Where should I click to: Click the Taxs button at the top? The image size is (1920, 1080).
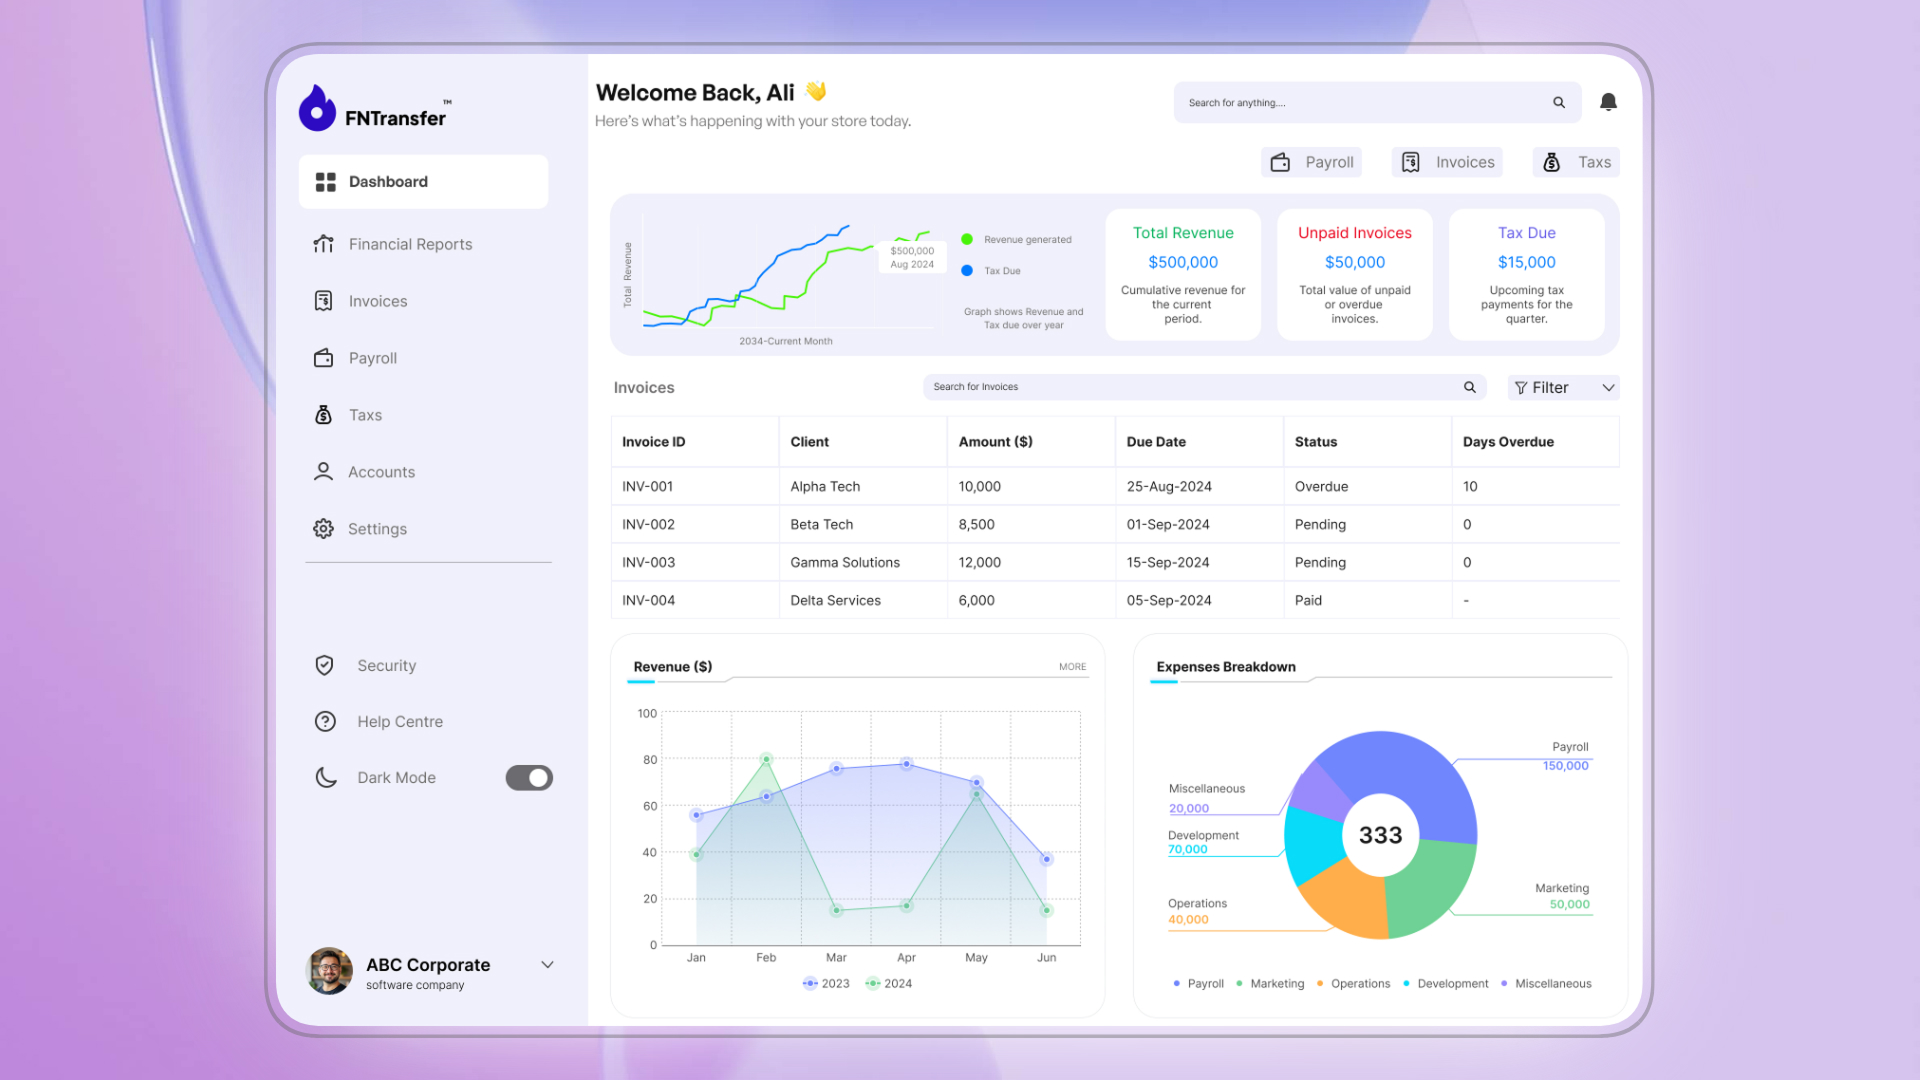pyautogui.click(x=1576, y=162)
